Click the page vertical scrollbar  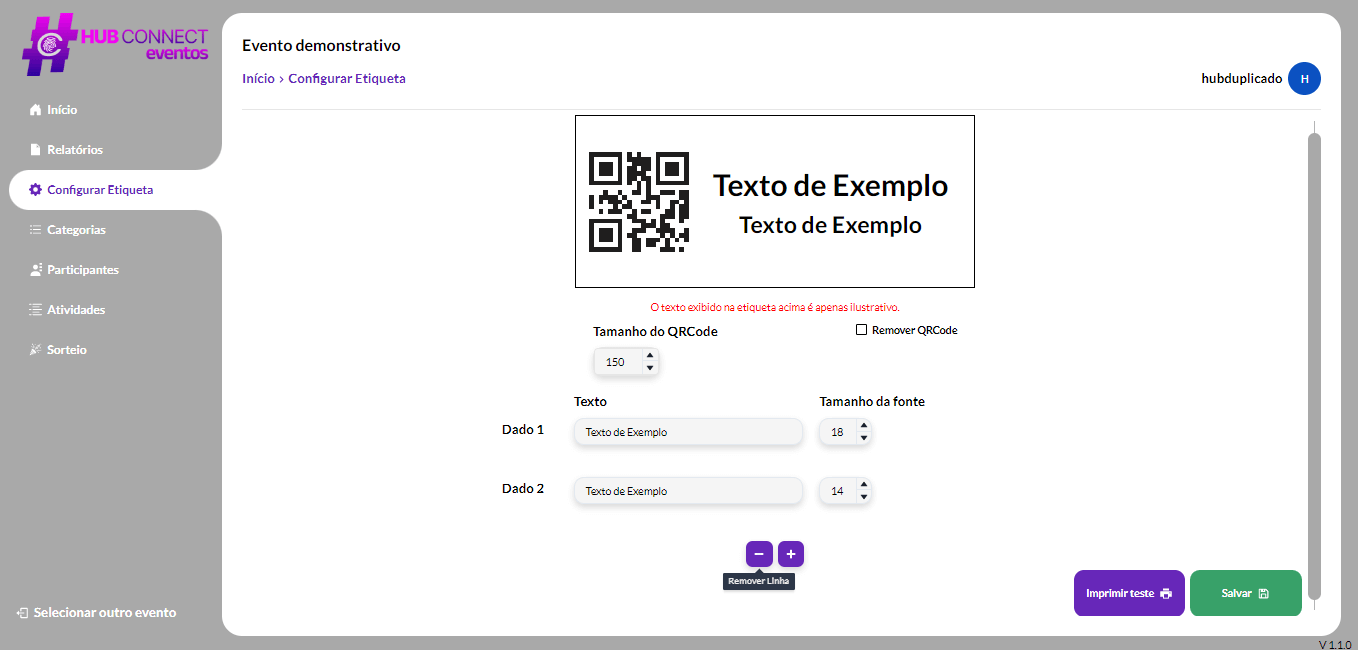click(1314, 365)
